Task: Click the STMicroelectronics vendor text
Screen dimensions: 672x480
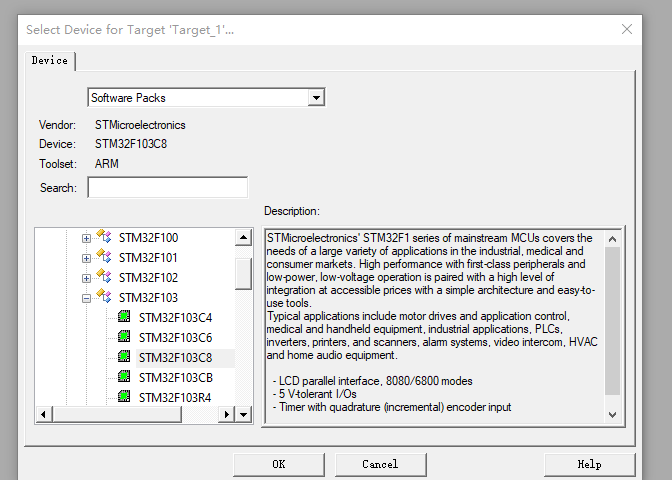Action: pyautogui.click(x=140, y=125)
